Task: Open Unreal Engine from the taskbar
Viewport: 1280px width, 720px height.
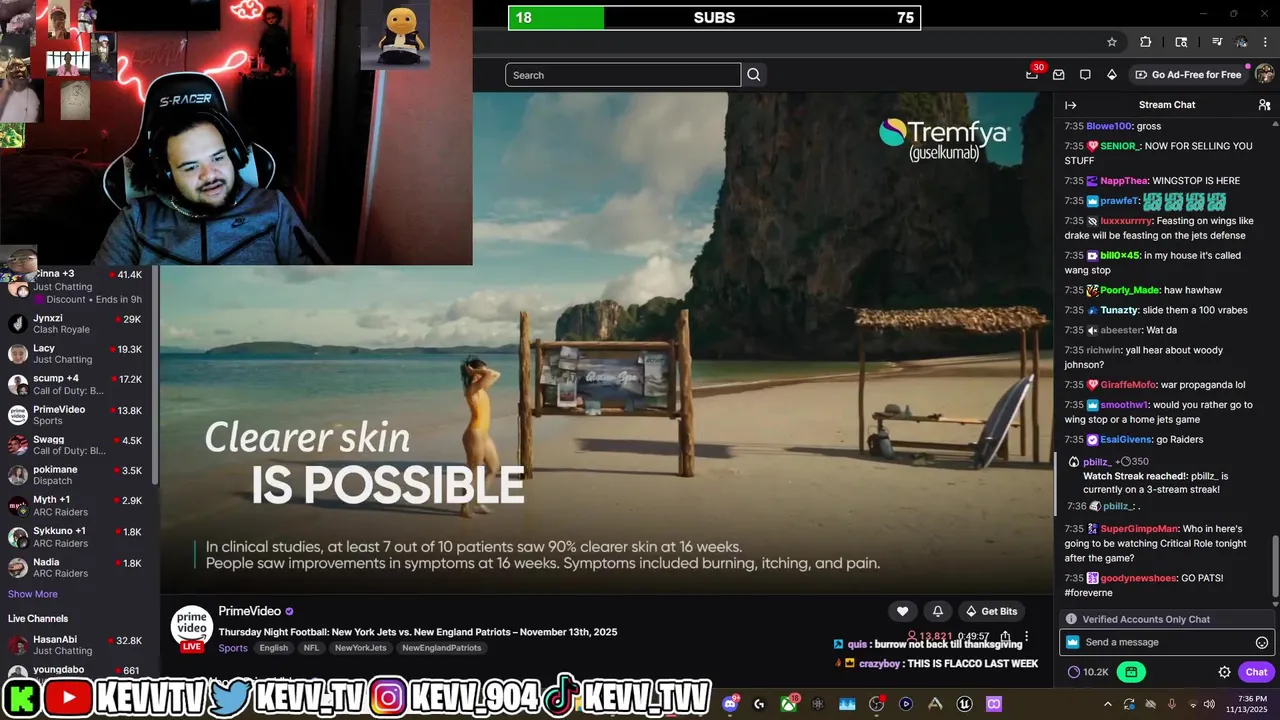Action: tap(964, 704)
